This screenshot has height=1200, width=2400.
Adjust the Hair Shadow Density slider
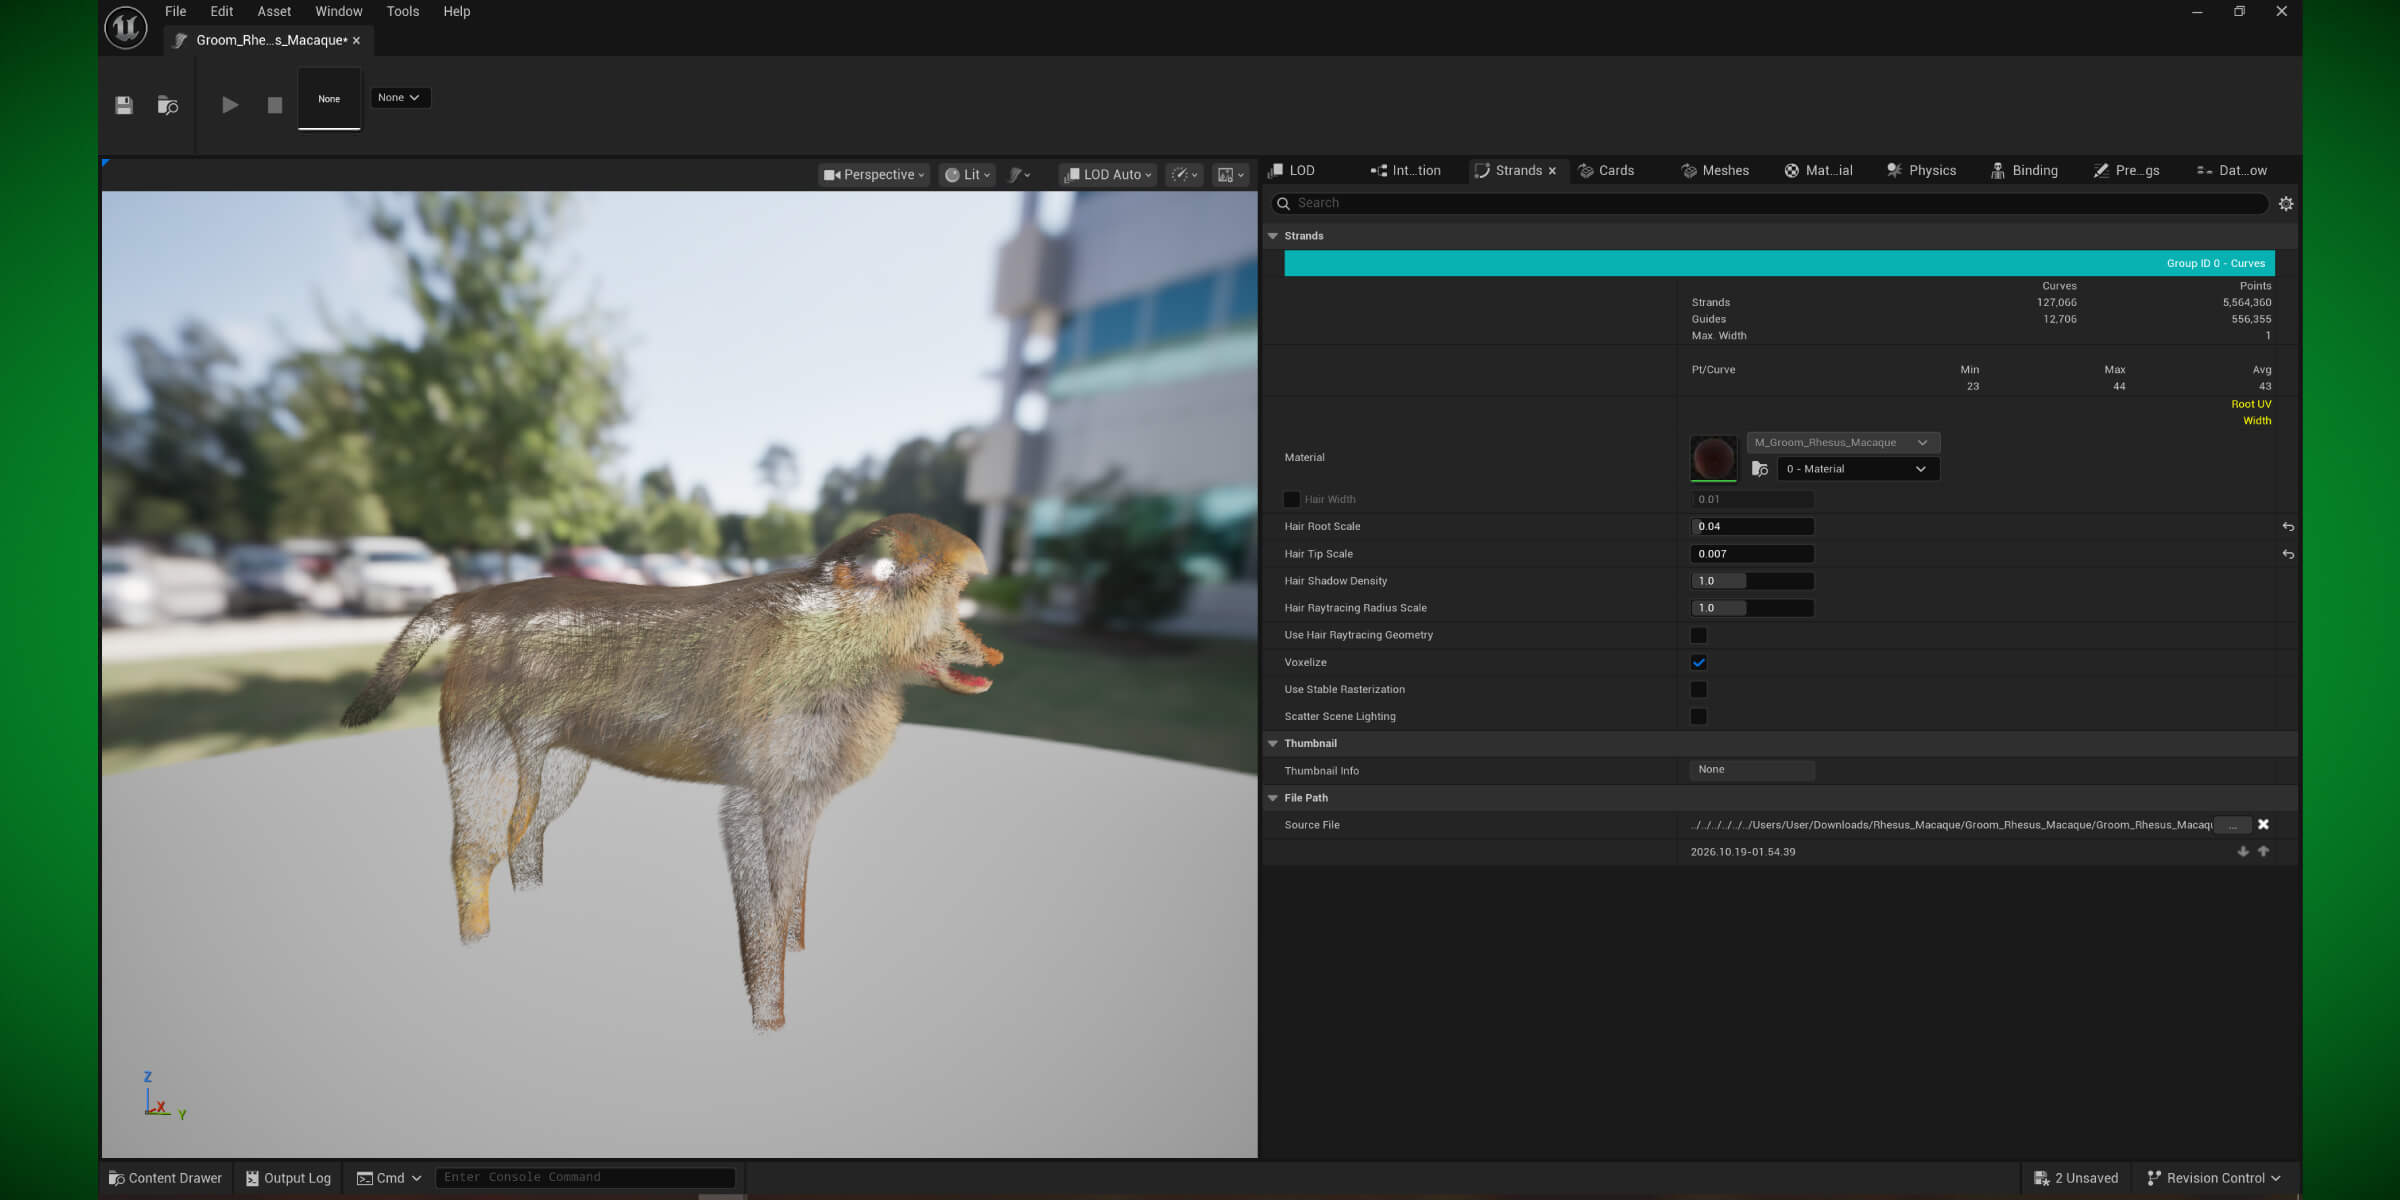pyautogui.click(x=1752, y=580)
